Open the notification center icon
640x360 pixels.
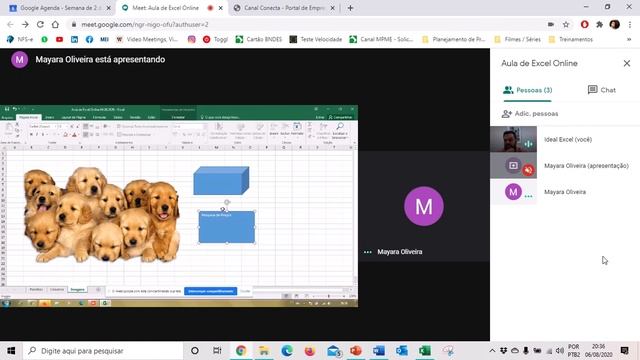point(624,351)
